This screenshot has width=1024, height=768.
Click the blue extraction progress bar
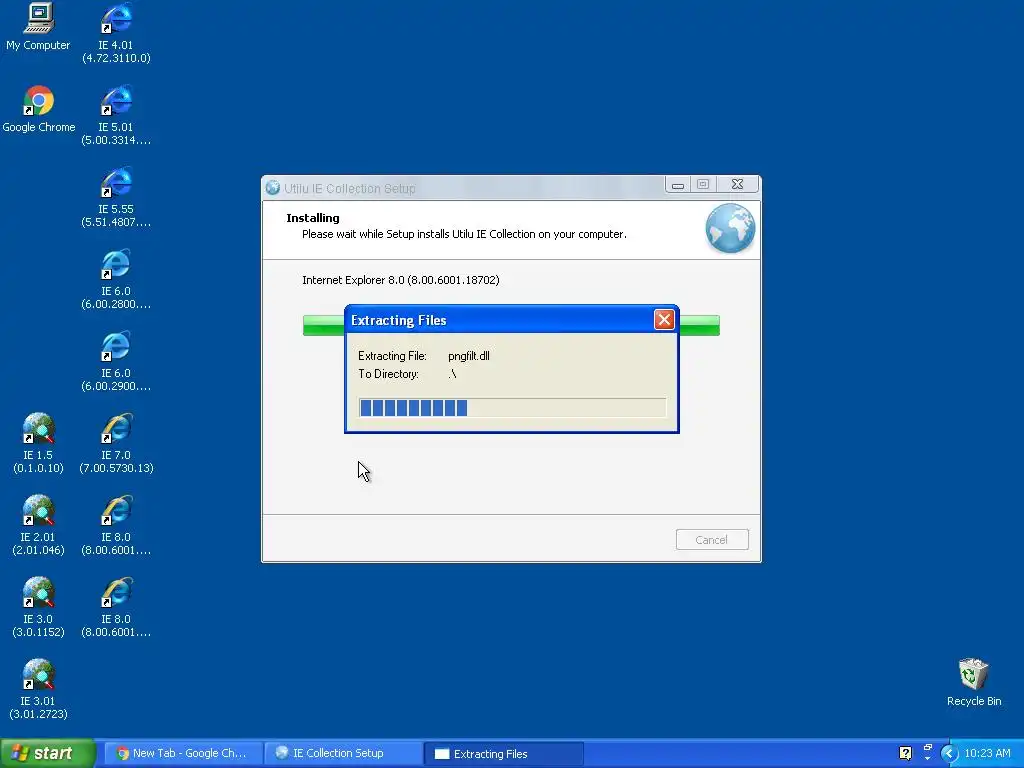pos(512,408)
